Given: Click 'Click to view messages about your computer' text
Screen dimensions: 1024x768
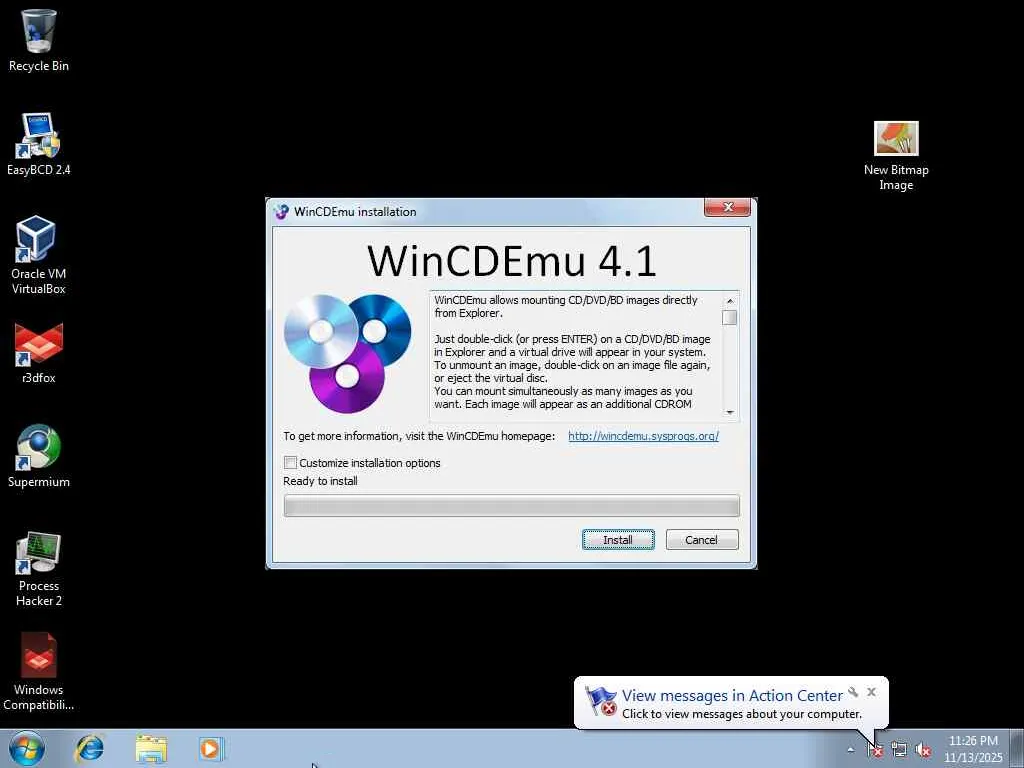Looking at the screenshot, I should pyautogui.click(x=742, y=714).
